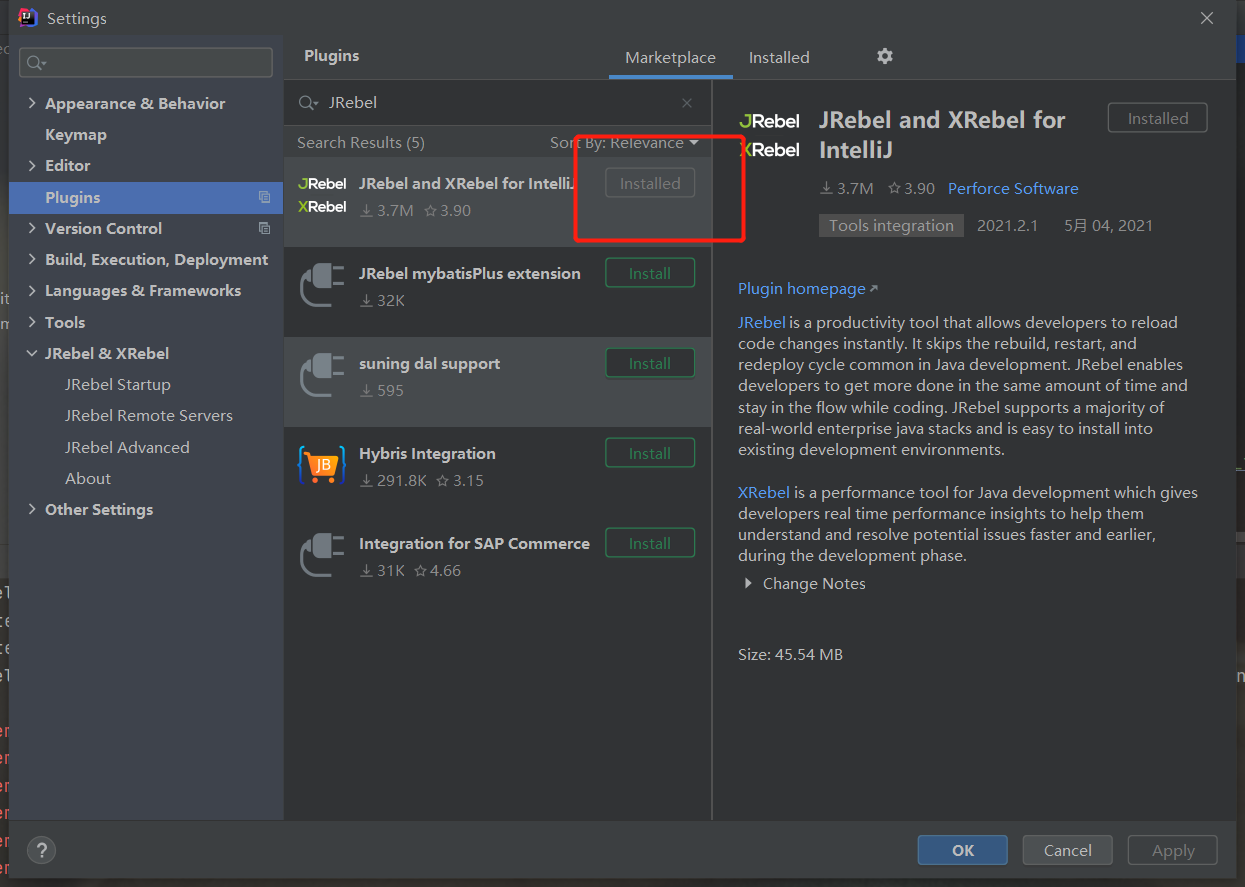1245x887 pixels.
Task: Focus the settings search field
Action: click(146, 63)
